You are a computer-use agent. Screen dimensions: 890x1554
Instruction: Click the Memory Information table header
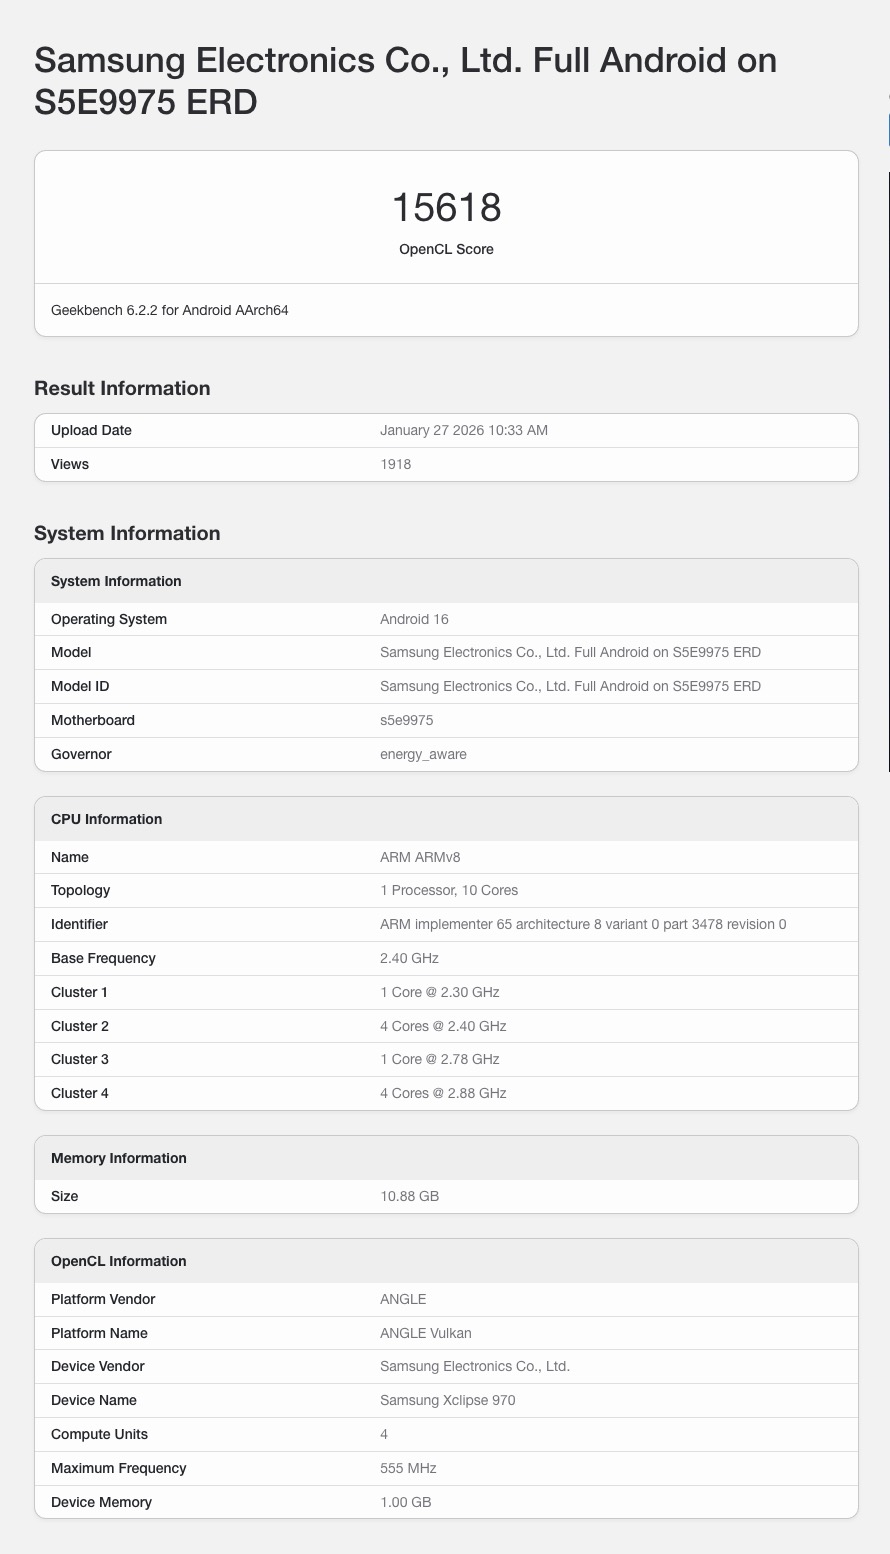pyautogui.click(x=119, y=1158)
